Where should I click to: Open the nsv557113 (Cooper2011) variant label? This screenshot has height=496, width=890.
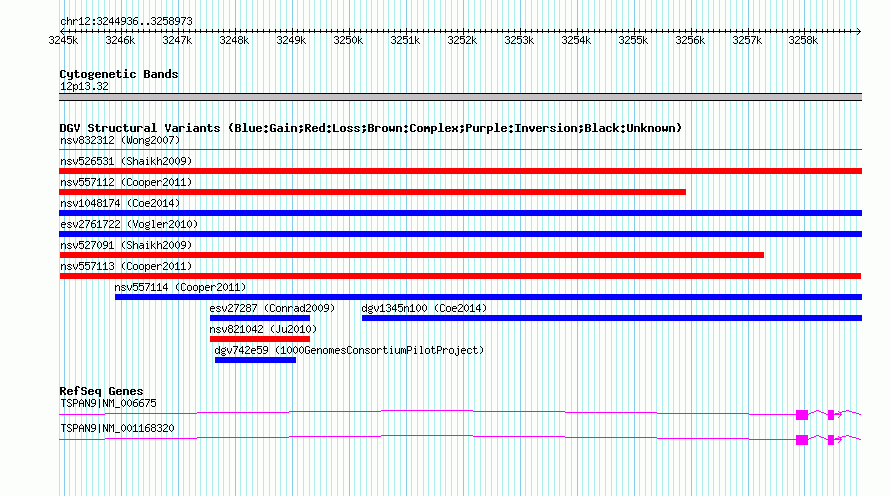126,266
